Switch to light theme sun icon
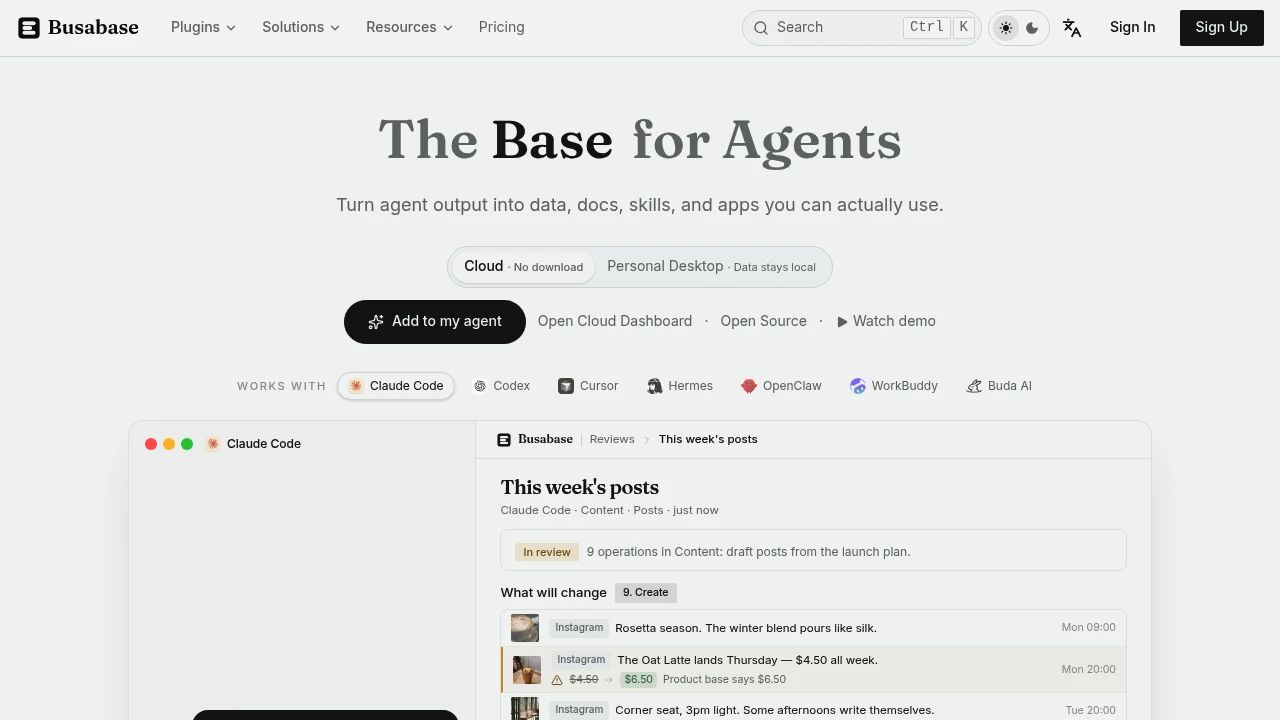Image resolution: width=1280 pixels, height=720 pixels. pos(1006,28)
